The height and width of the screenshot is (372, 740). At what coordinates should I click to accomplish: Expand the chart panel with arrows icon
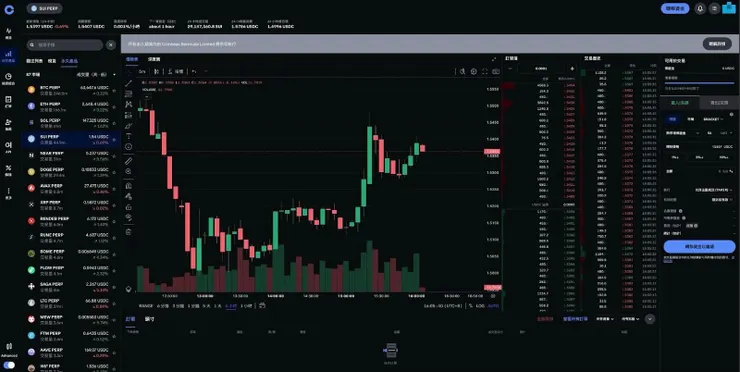point(494,59)
